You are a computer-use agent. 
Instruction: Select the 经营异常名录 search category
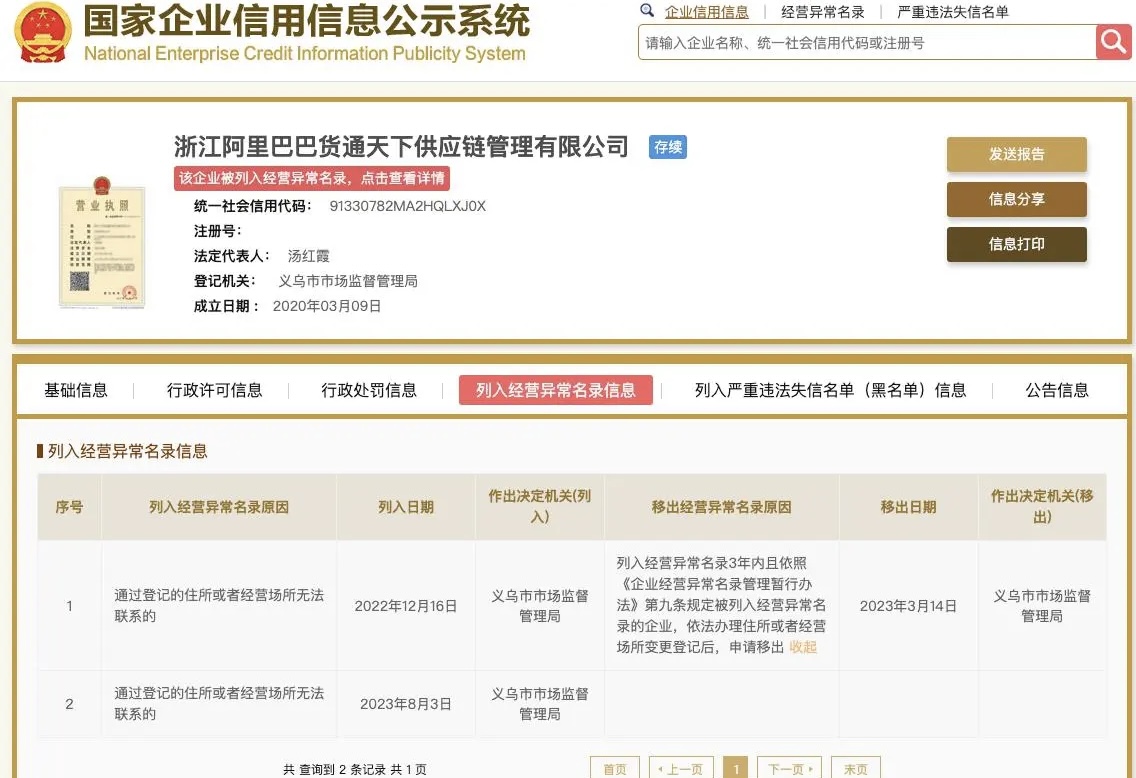[x=823, y=12]
